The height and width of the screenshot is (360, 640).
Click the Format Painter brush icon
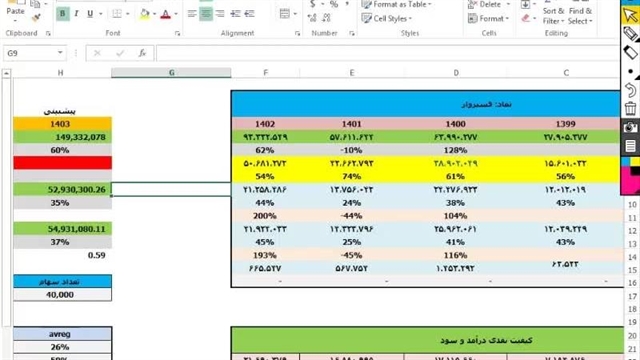[x=37, y=17]
